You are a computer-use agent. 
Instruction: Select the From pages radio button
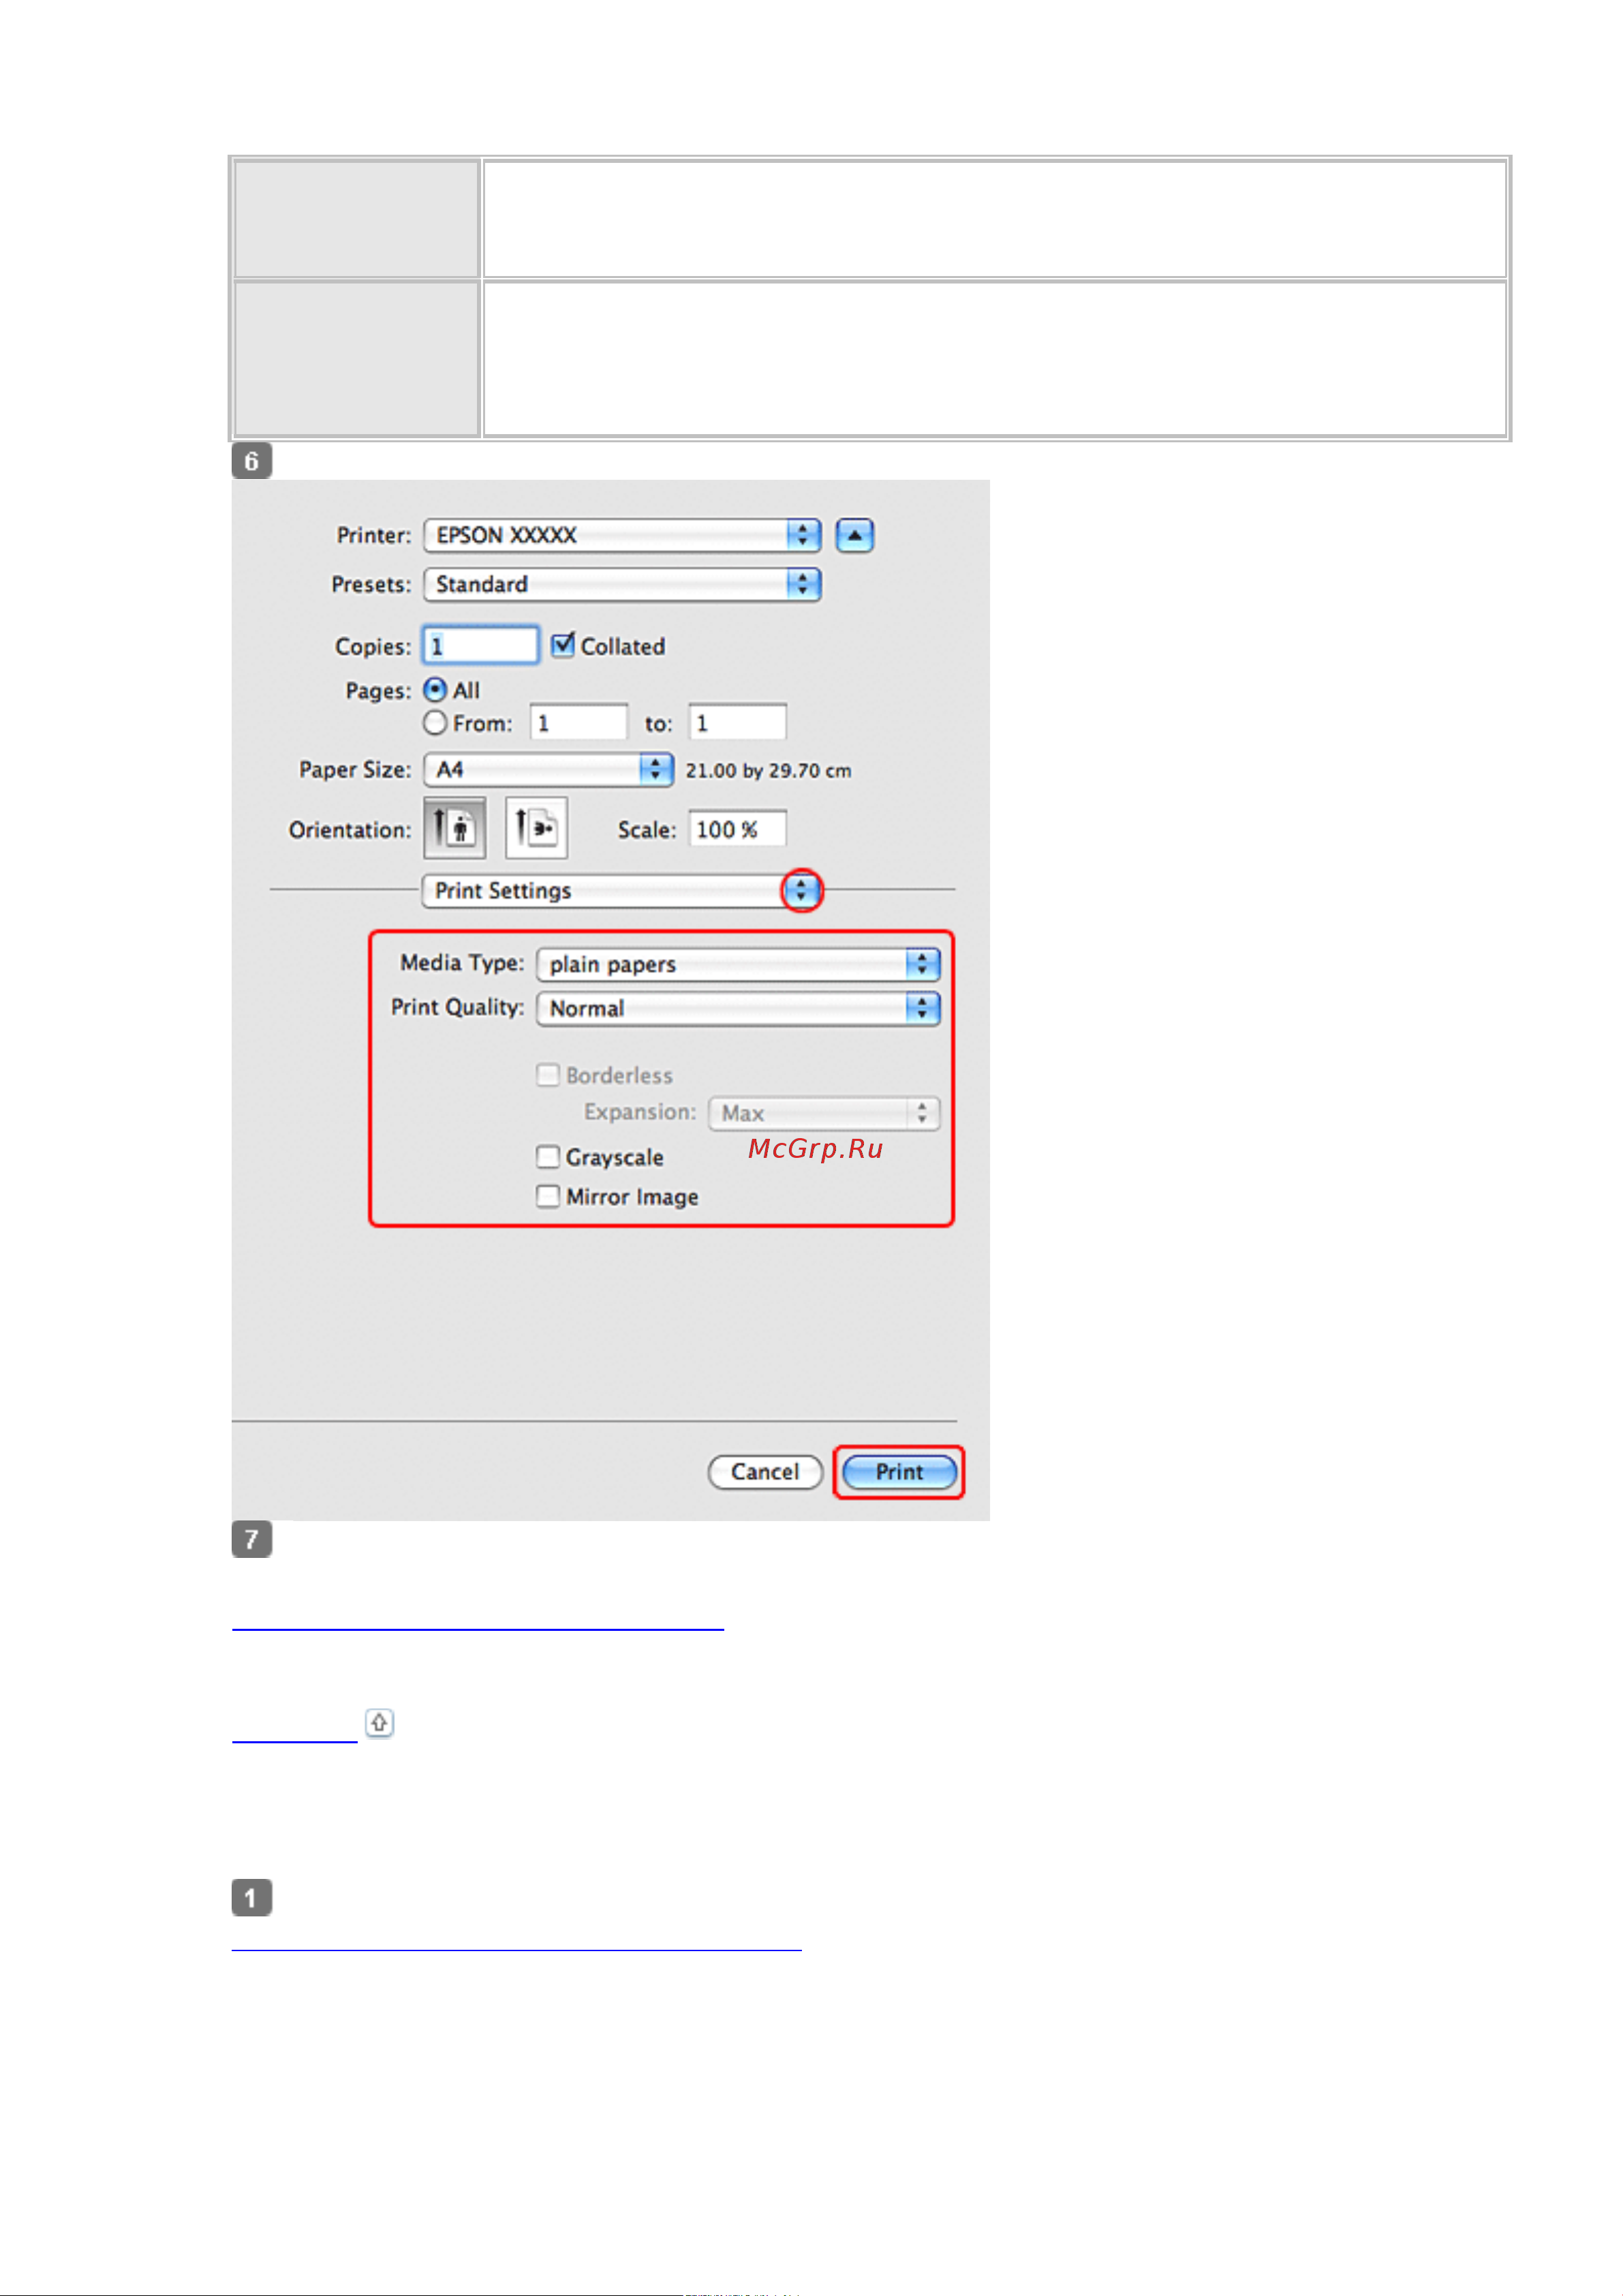coord(435,722)
